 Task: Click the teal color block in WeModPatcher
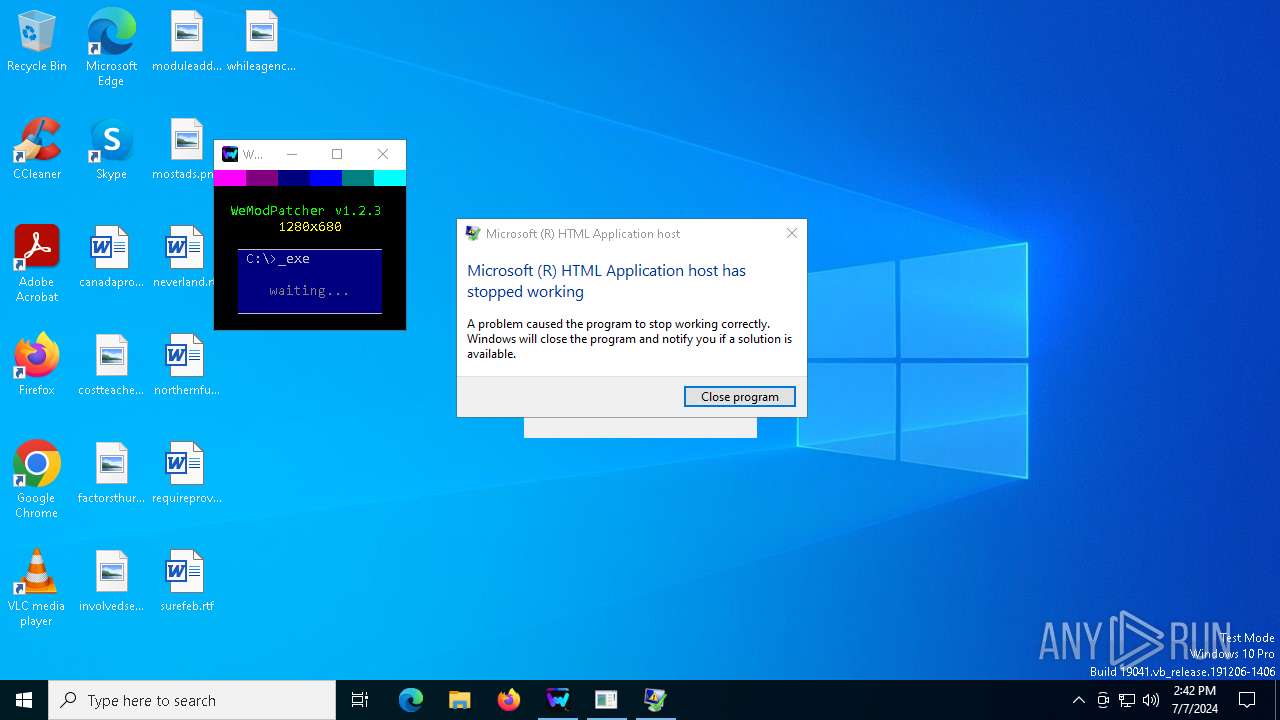[x=358, y=178]
